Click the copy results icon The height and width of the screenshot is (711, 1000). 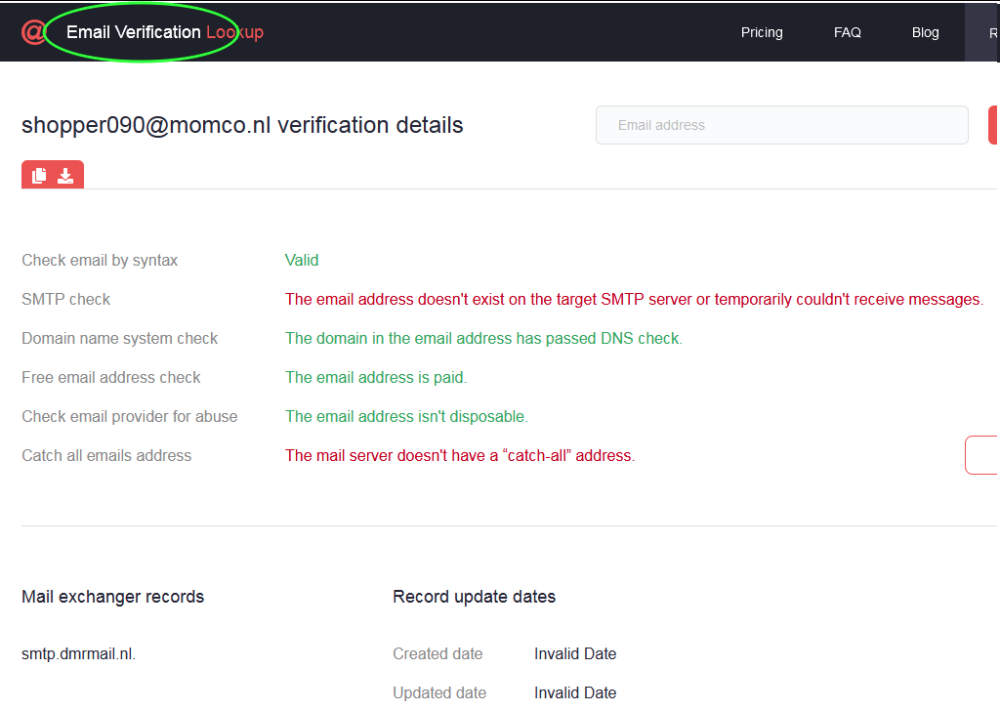point(39,176)
